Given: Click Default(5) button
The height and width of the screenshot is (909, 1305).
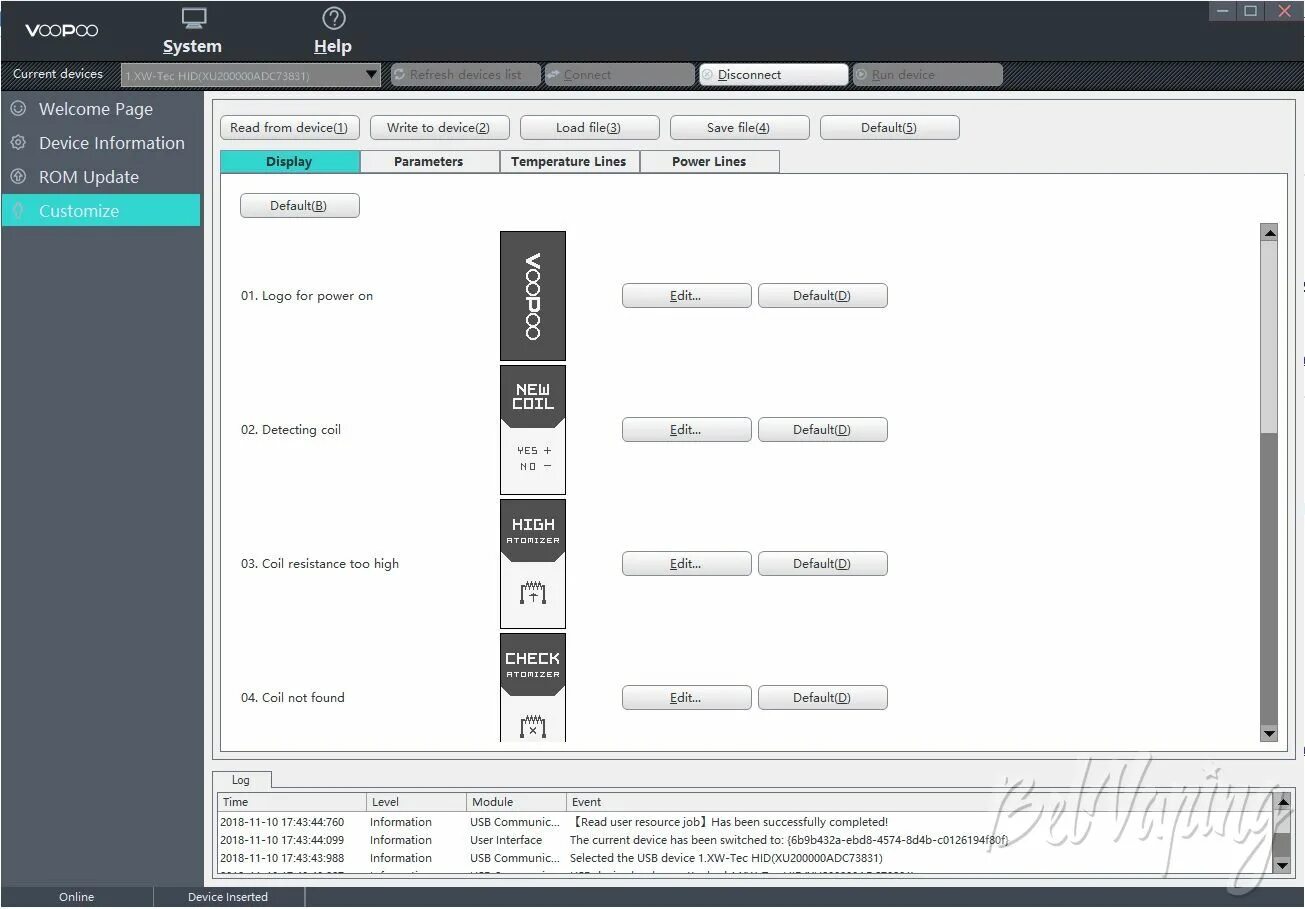Looking at the screenshot, I should [890, 128].
